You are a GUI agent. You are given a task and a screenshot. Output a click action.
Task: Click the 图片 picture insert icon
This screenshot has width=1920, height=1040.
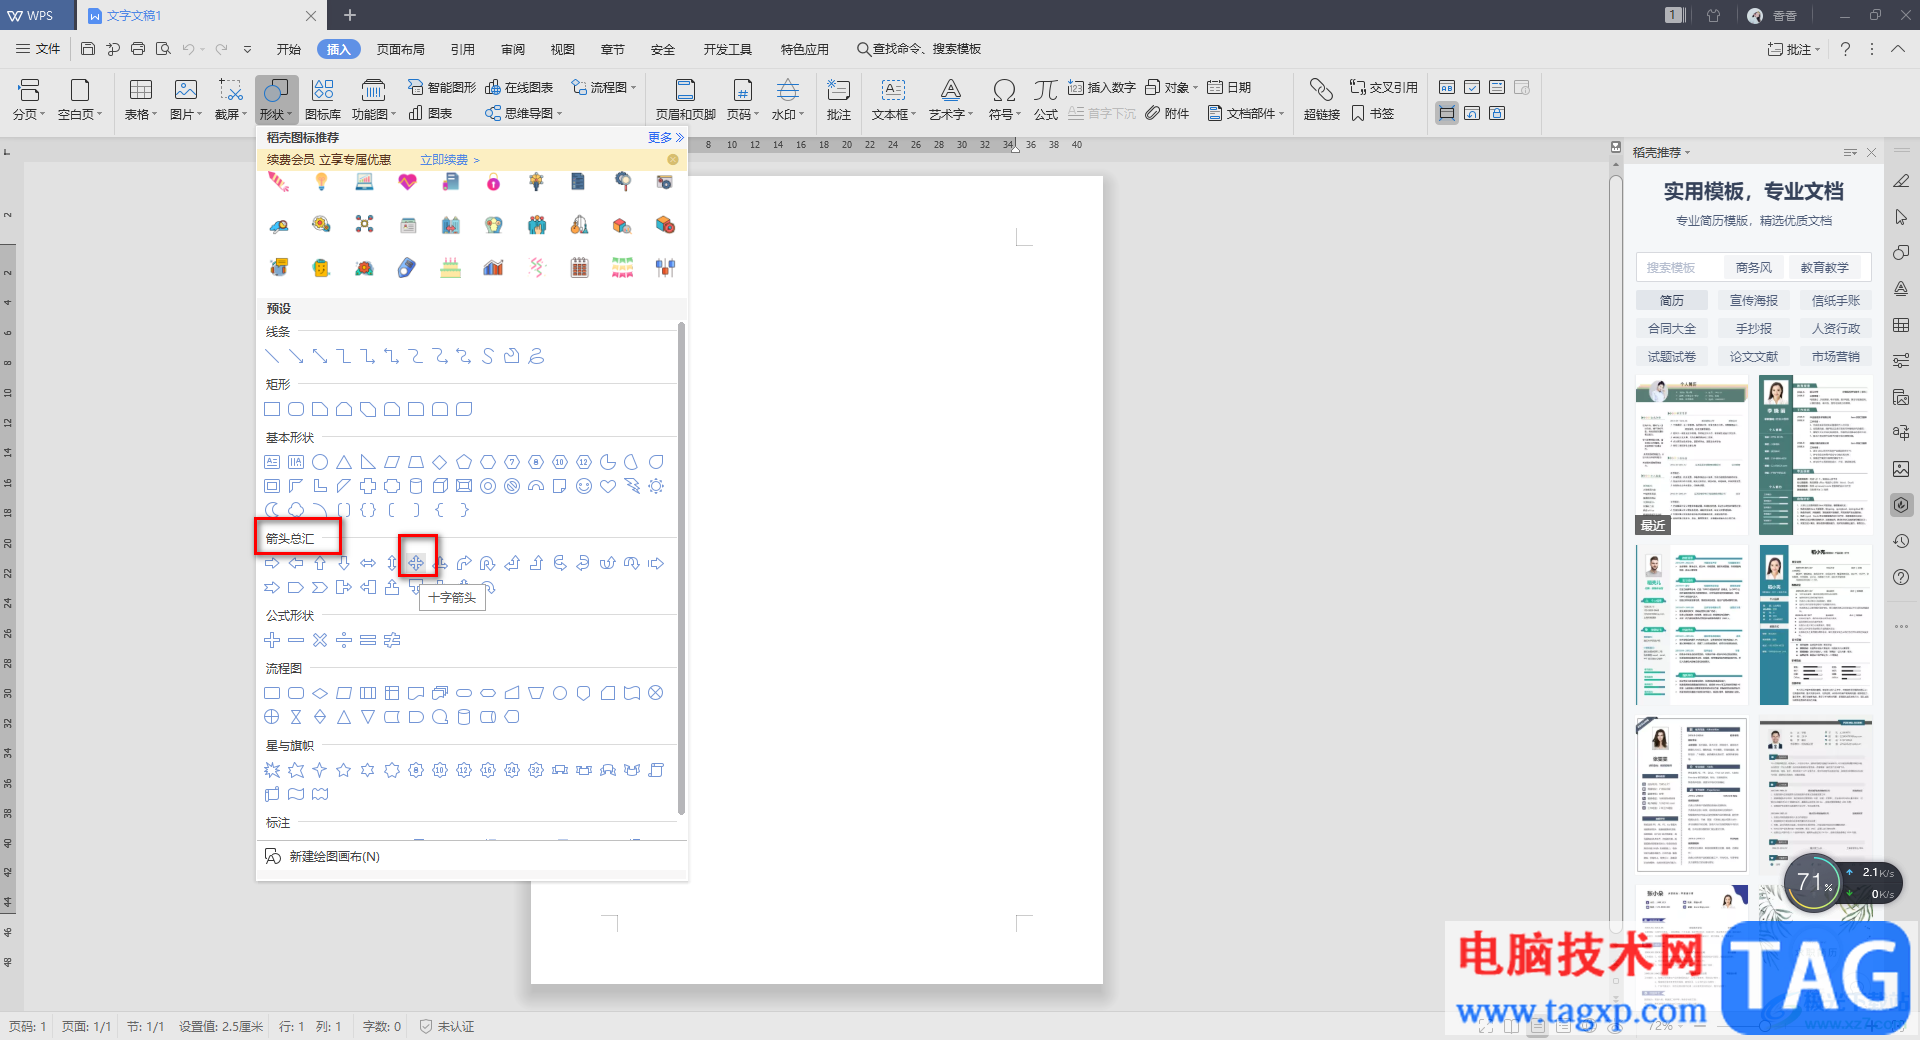coord(186,100)
